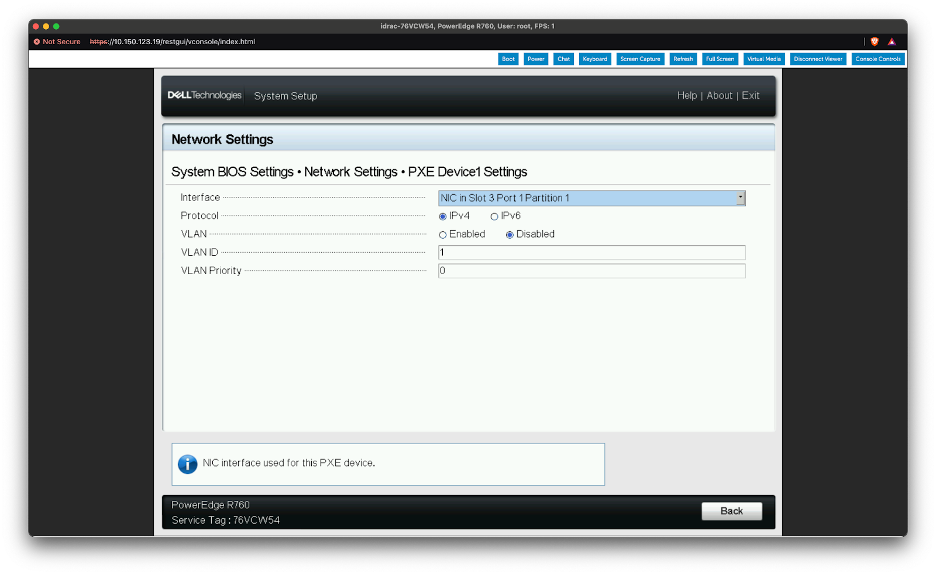The height and width of the screenshot is (574, 936).
Task: Open the Help menu link
Action: [687, 96]
